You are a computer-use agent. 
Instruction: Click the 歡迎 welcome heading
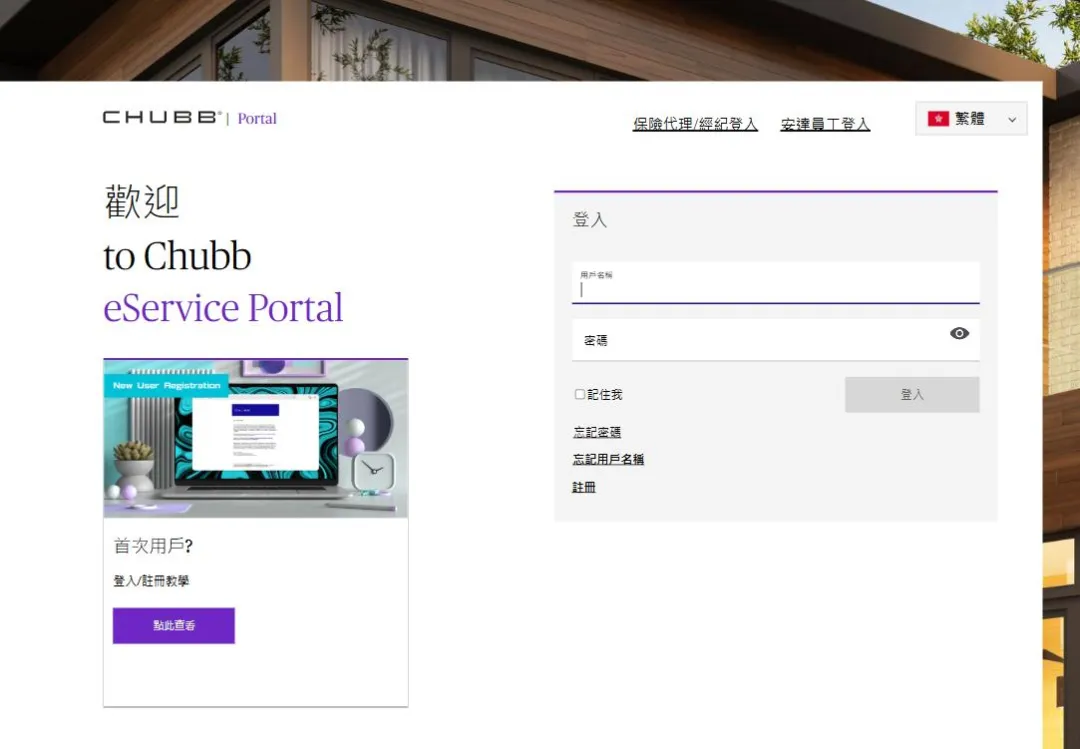(x=142, y=202)
